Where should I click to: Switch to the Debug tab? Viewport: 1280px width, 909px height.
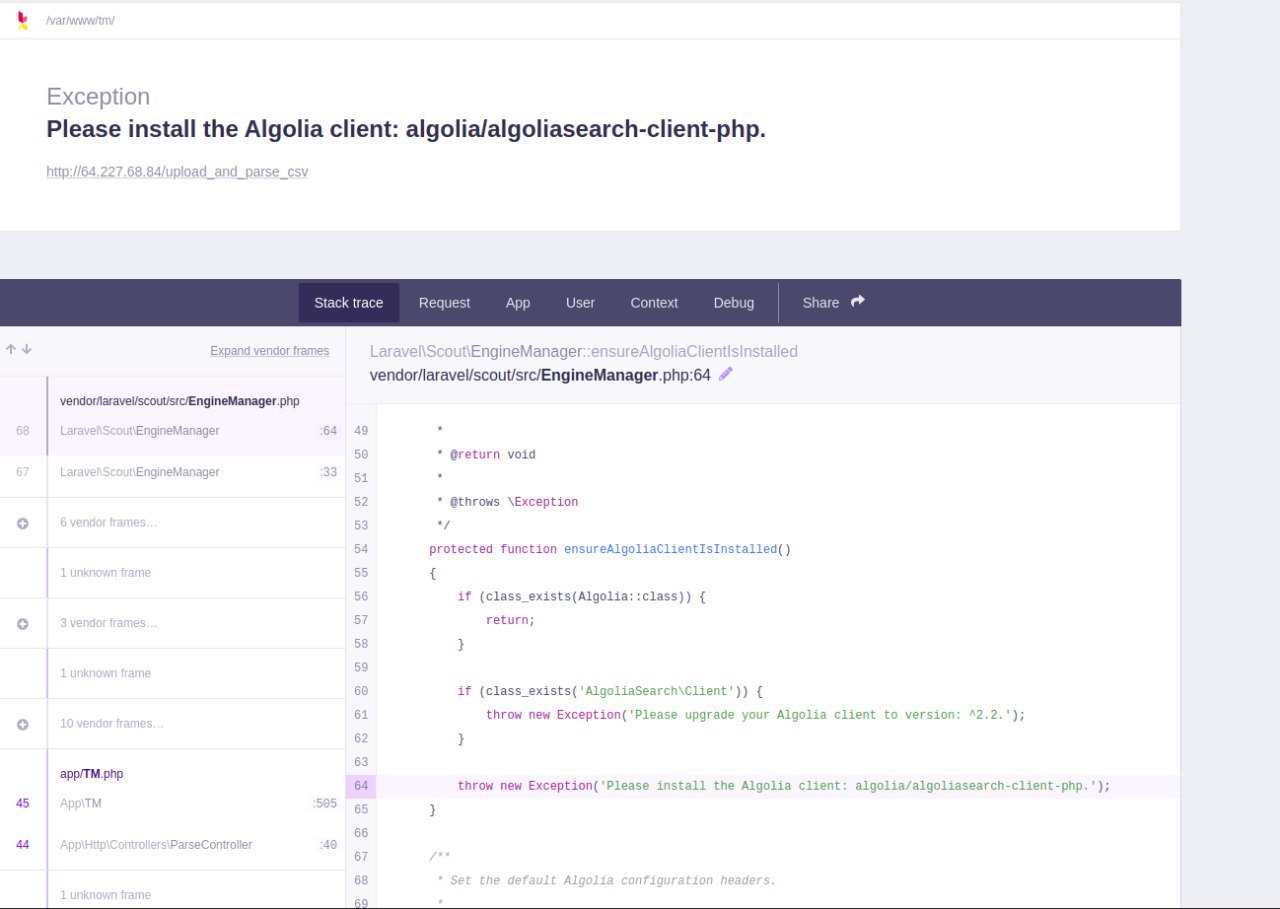click(x=734, y=302)
